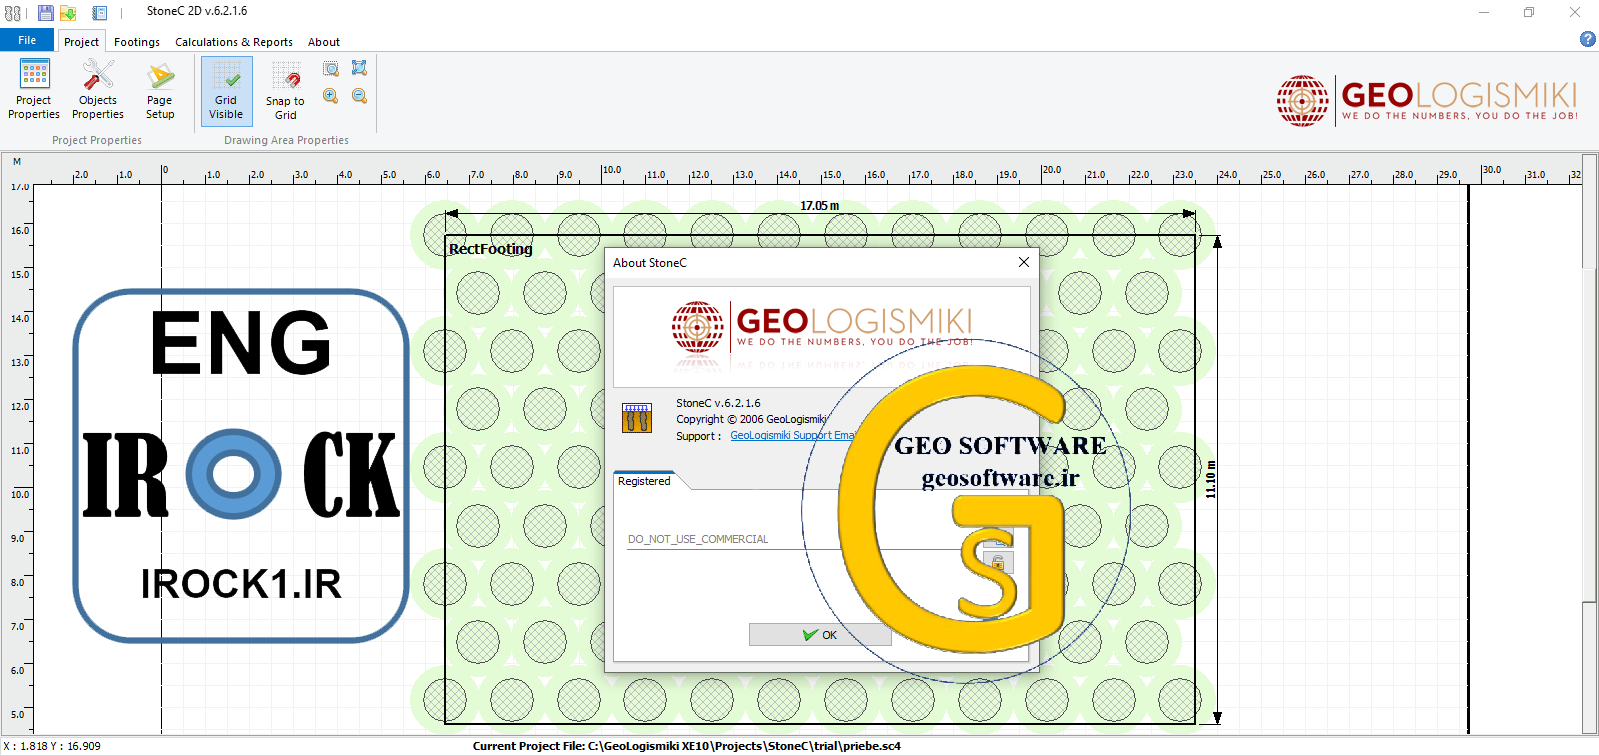Open the File menu
Image resolution: width=1599 pixels, height=756 pixels.
point(27,40)
